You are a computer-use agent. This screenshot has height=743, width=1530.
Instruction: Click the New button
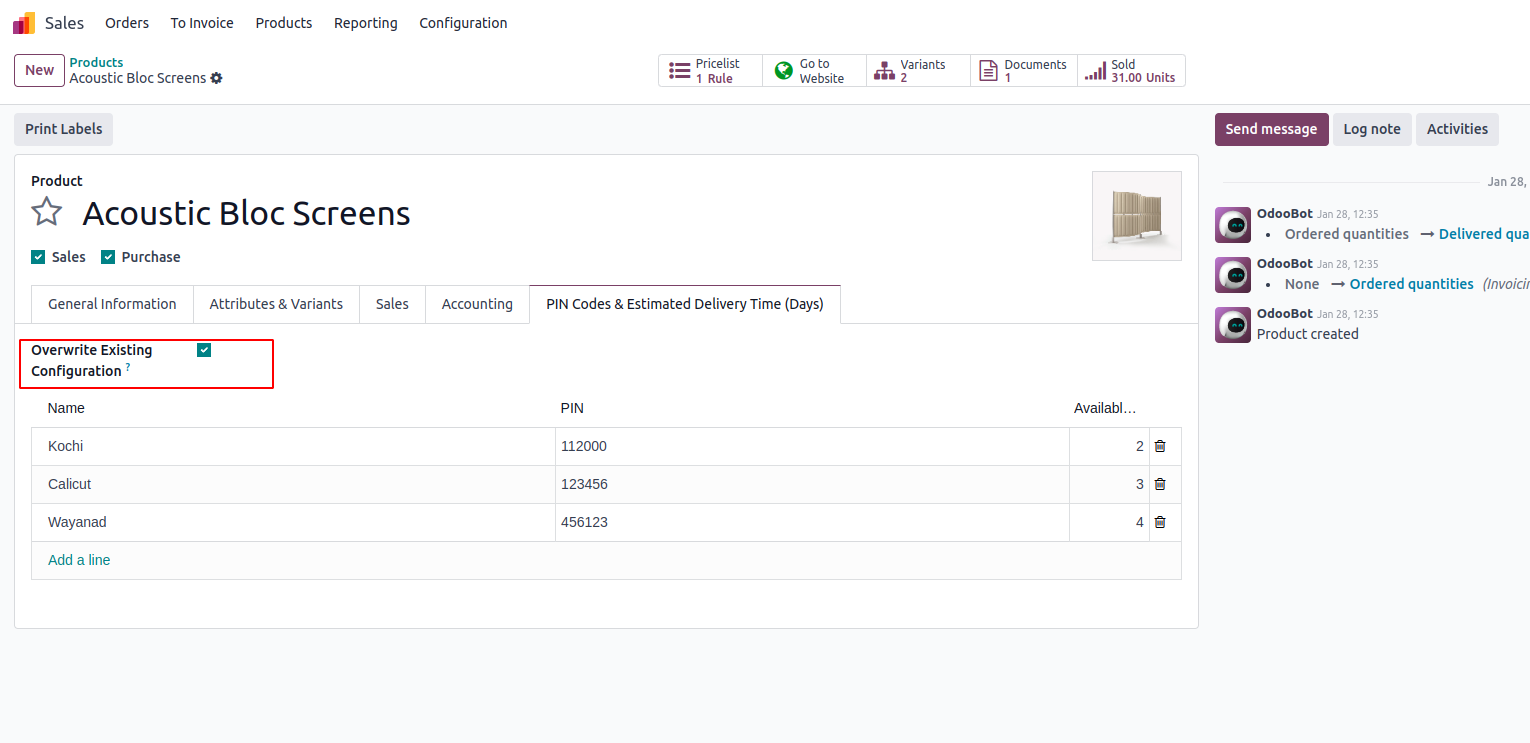coord(40,70)
